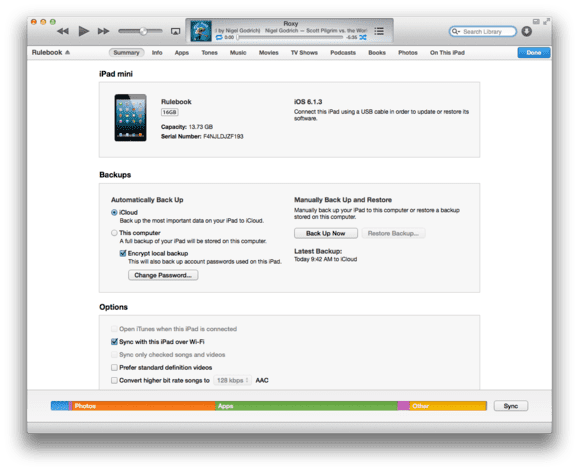Select the iCloud backup radio button
The width and height of the screenshot is (579, 471).
click(114, 213)
